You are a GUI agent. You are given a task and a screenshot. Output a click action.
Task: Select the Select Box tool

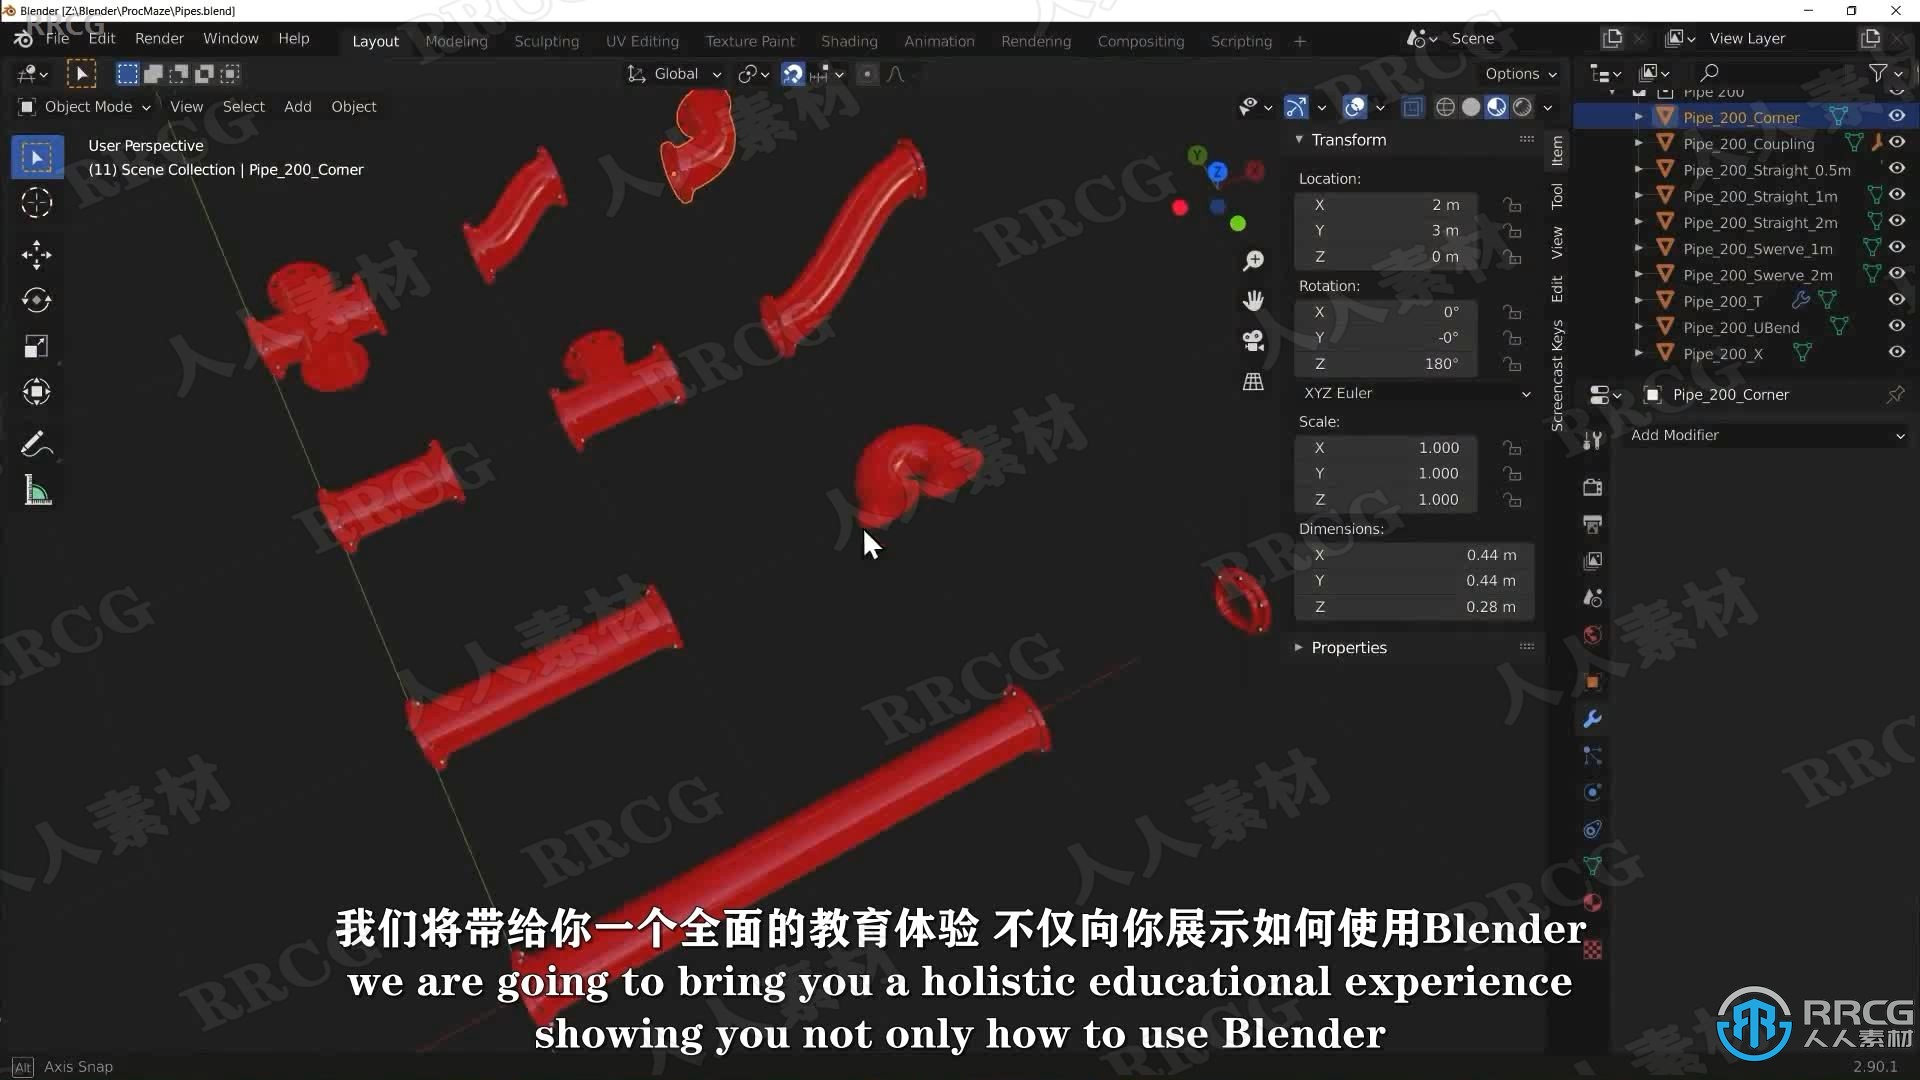click(37, 157)
